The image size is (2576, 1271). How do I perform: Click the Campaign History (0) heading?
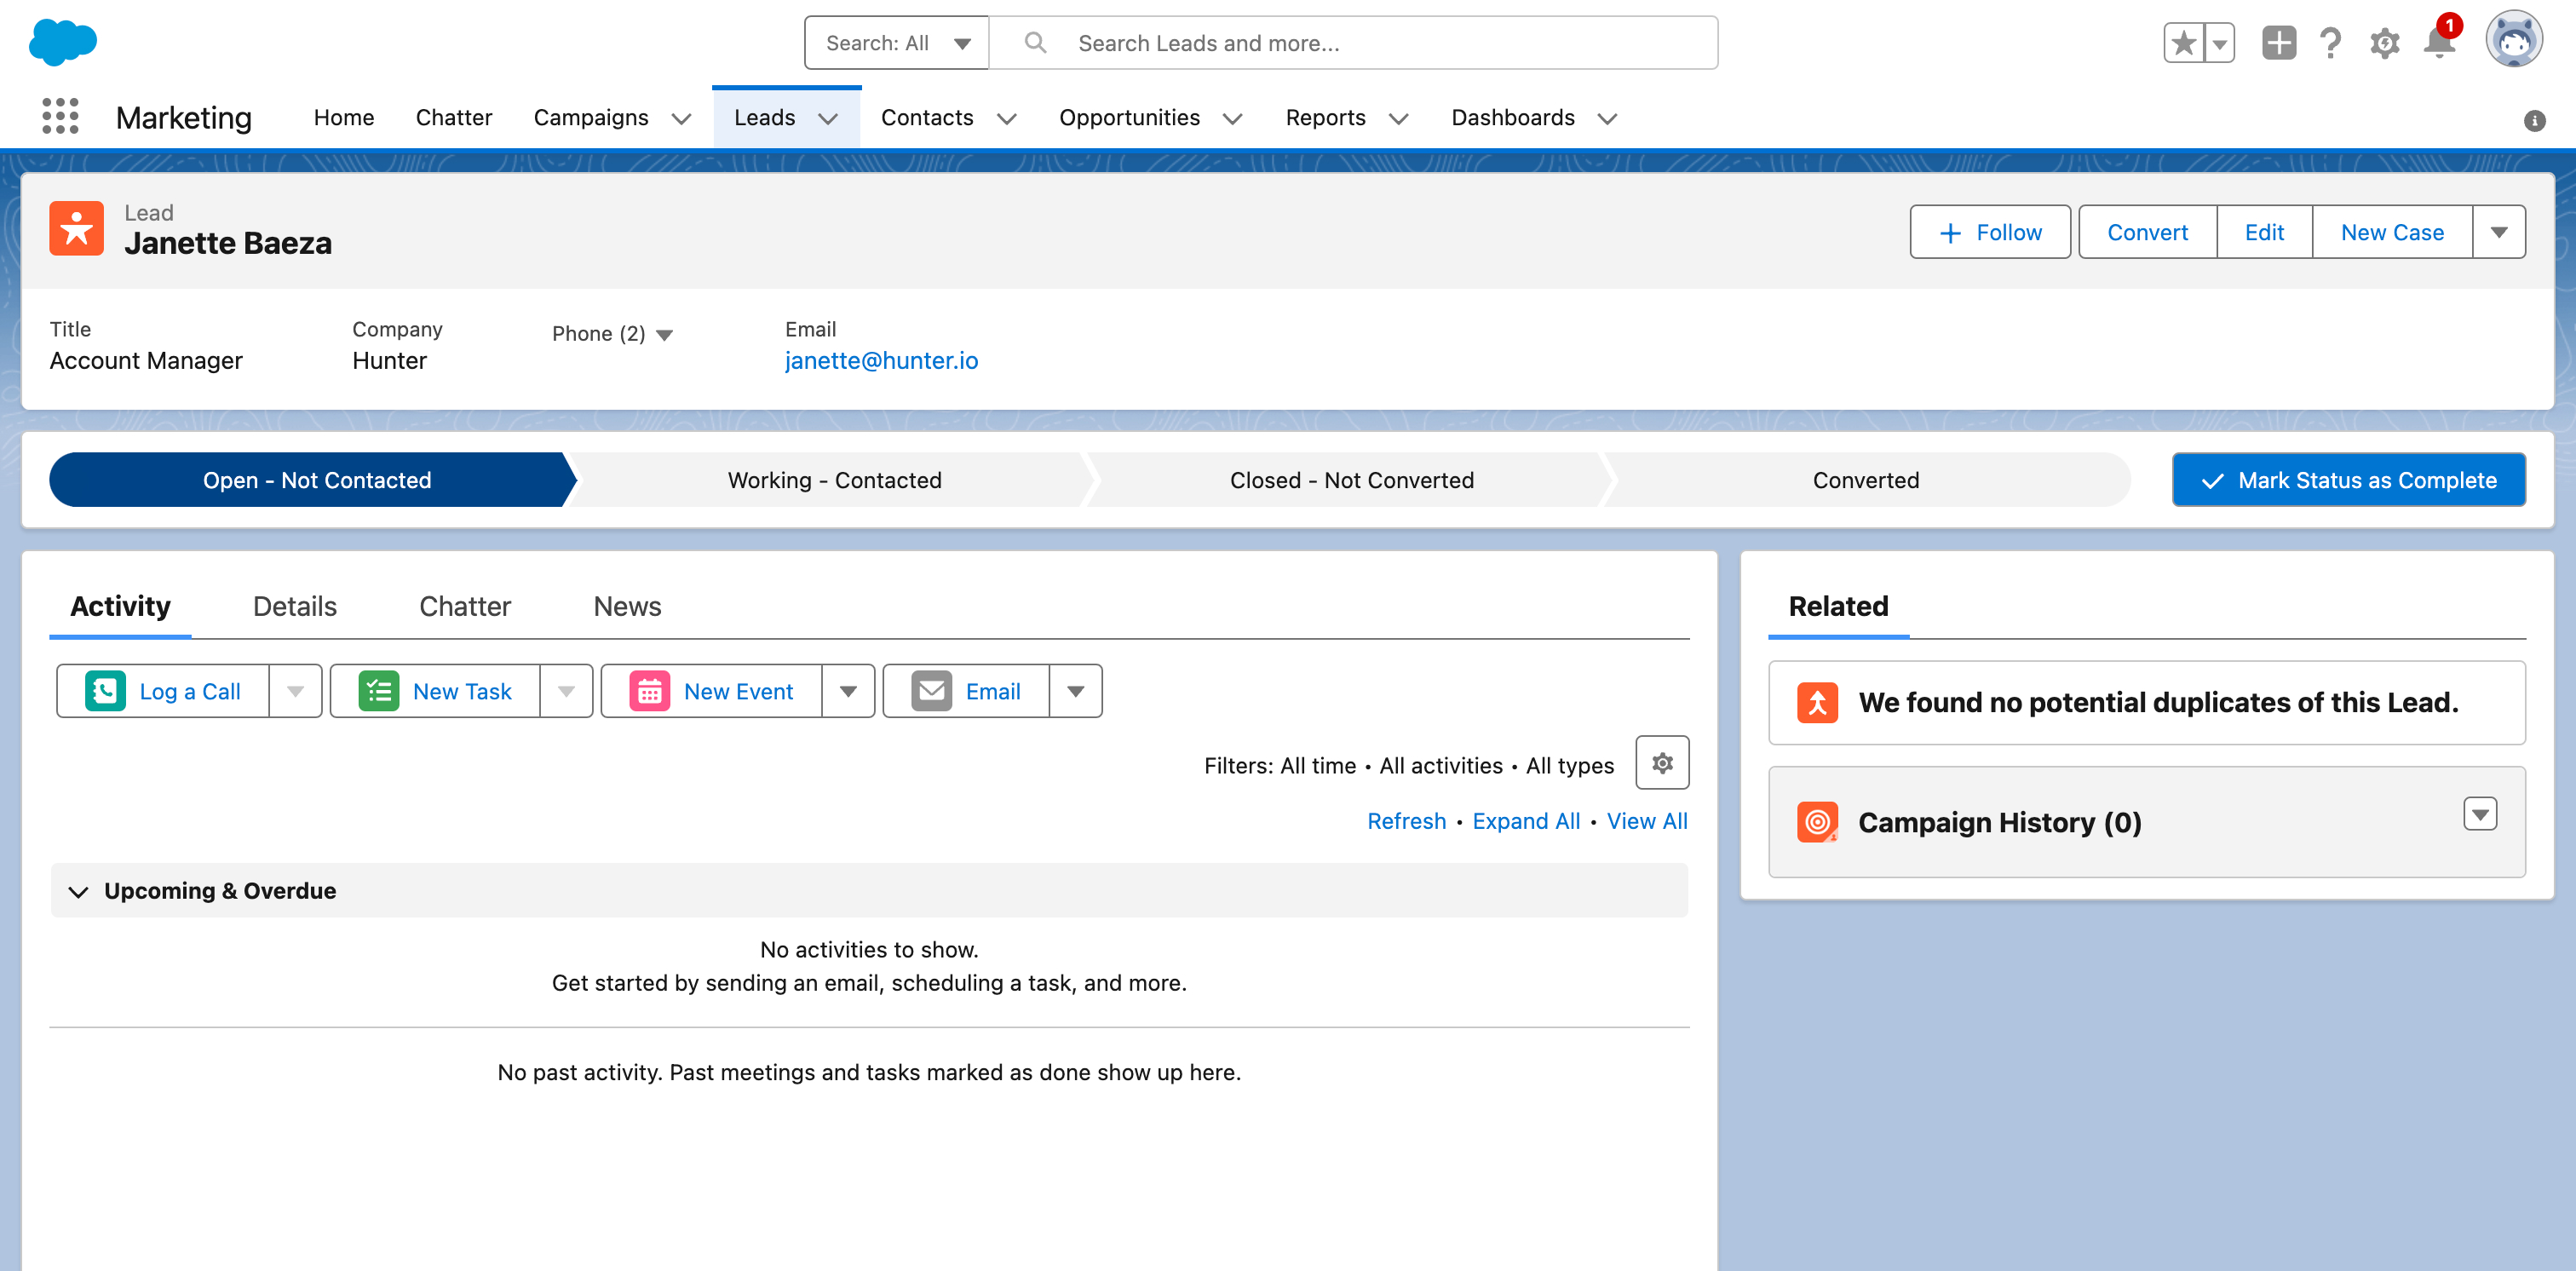[x=1999, y=822]
